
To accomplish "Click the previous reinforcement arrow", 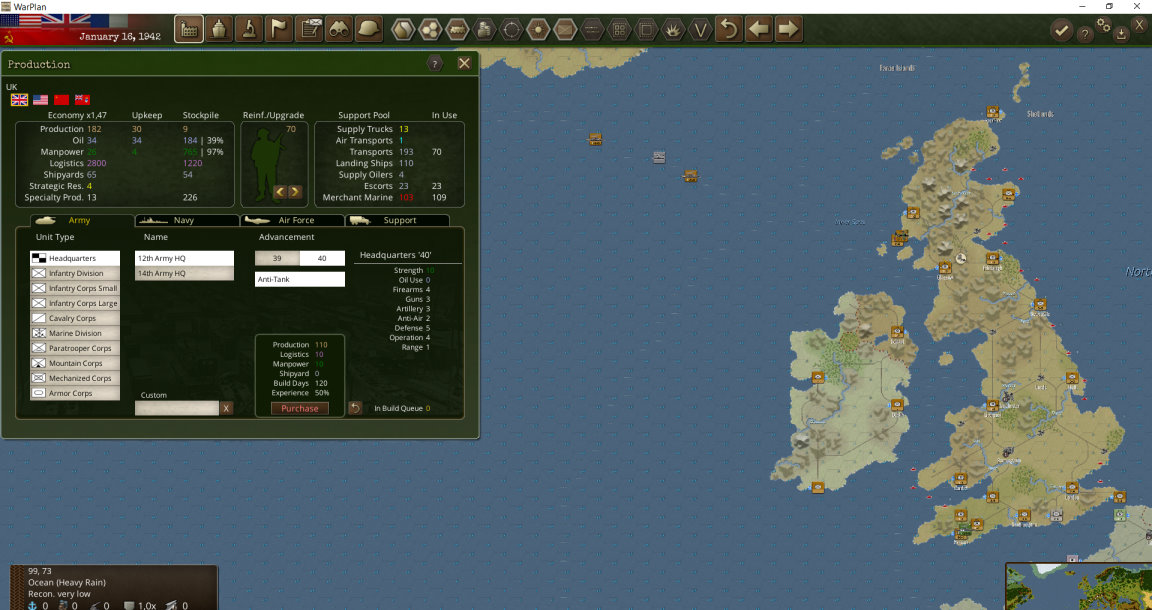I will pyautogui.click(x=280, y=192).
